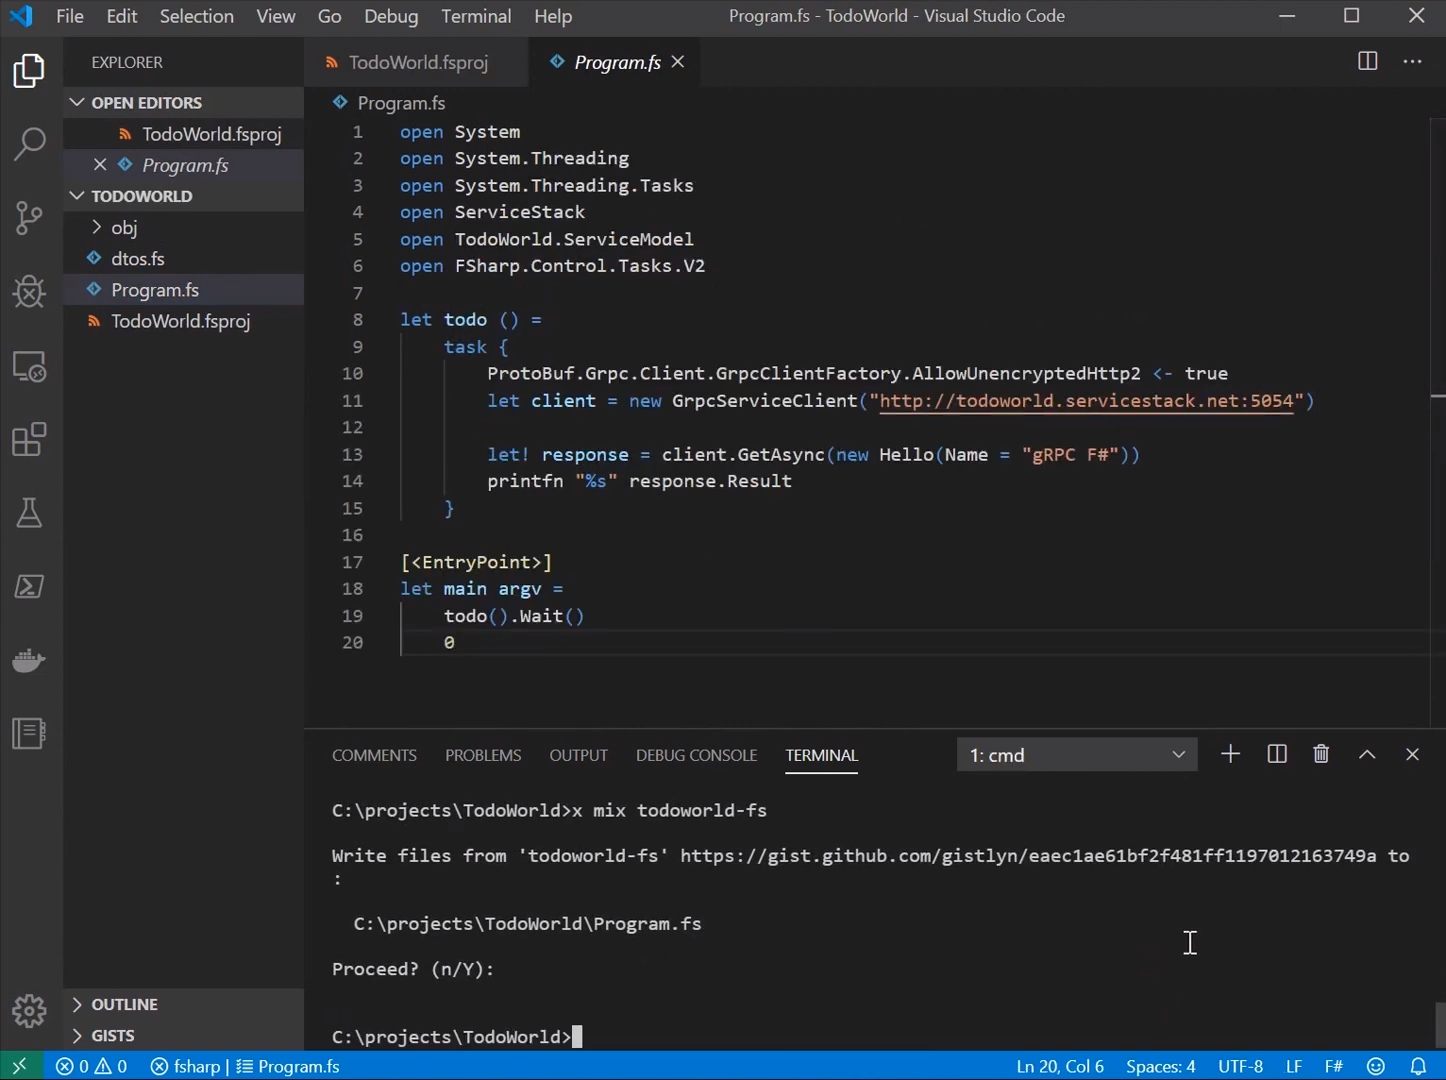Switch to TodoWorld.fsproj editor tab
Screen dimensions: 1446x1080
(x=417, y=62)
